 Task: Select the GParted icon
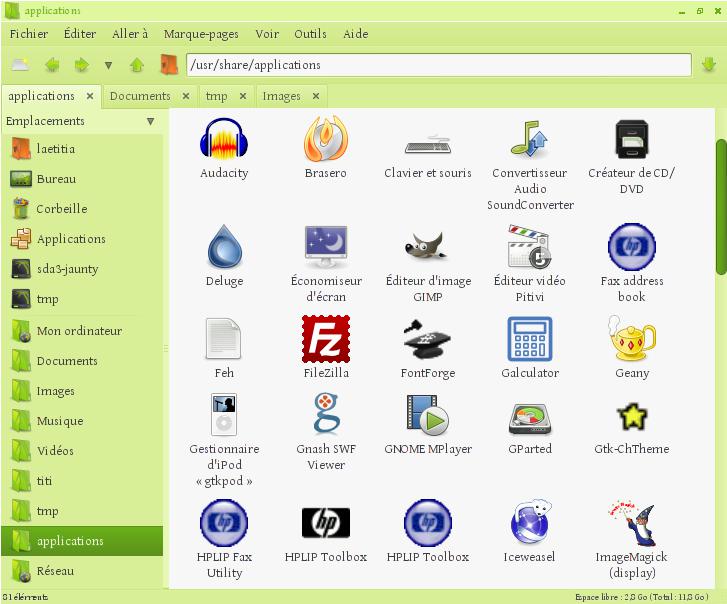529,416
